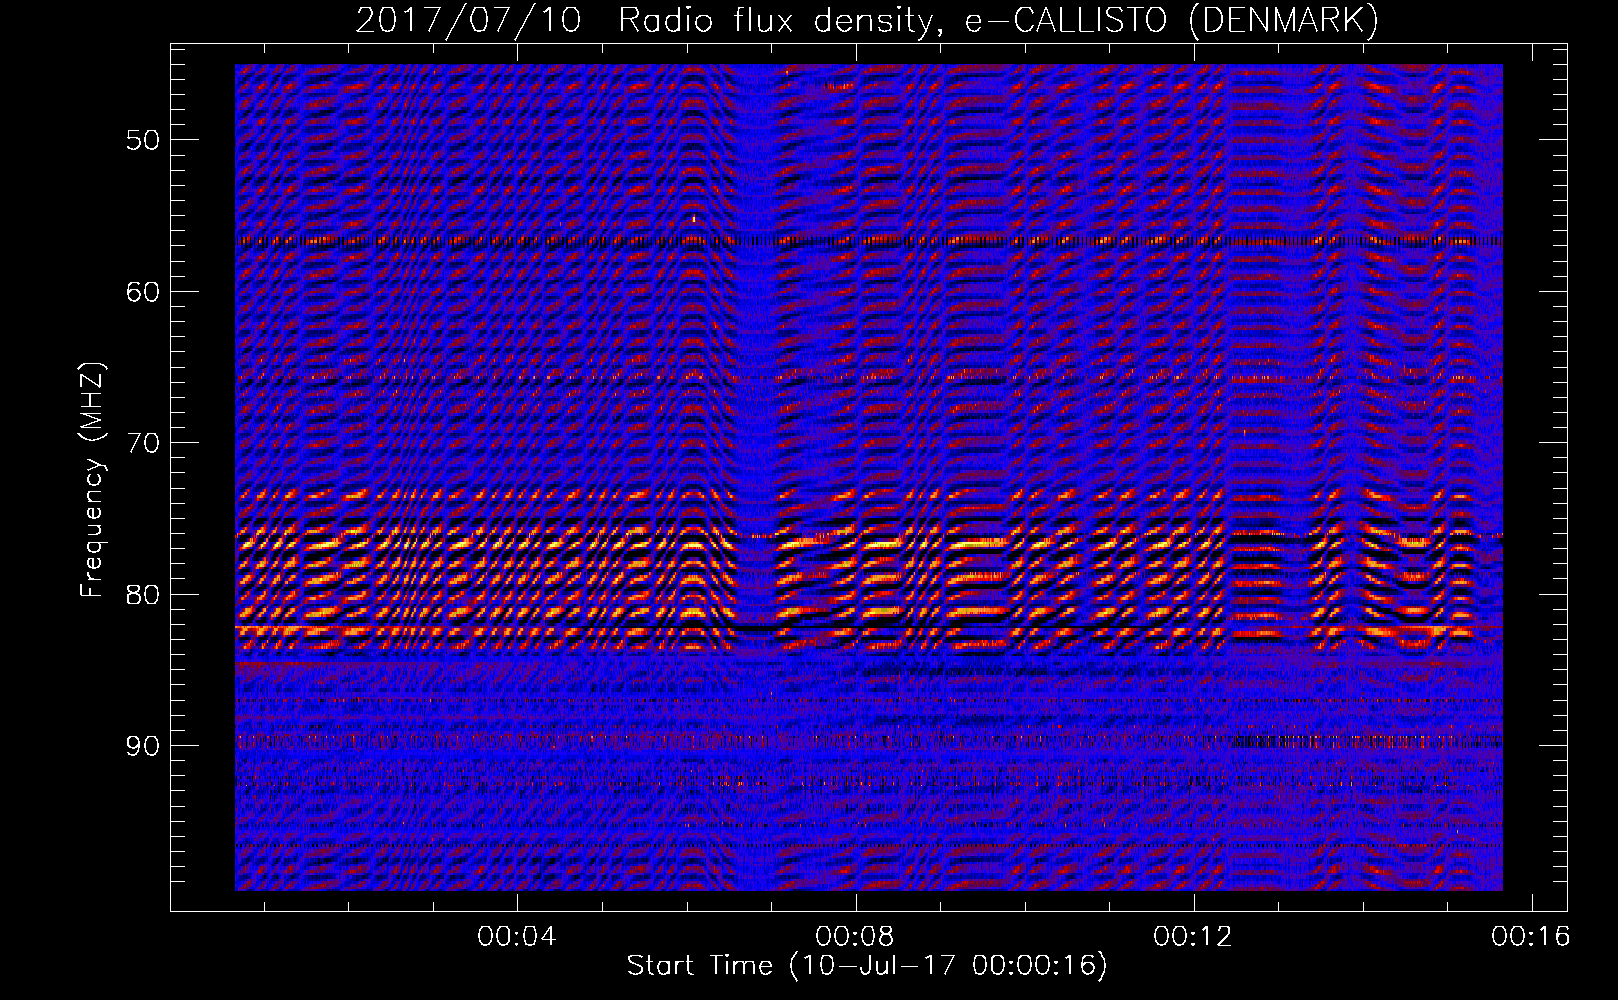Click the time tick label '00:12'

coord(1193,937)
